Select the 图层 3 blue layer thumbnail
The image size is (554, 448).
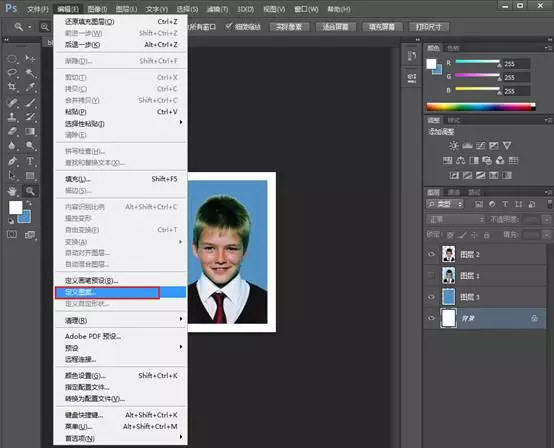pyautogui.click(x=449, y=297)
